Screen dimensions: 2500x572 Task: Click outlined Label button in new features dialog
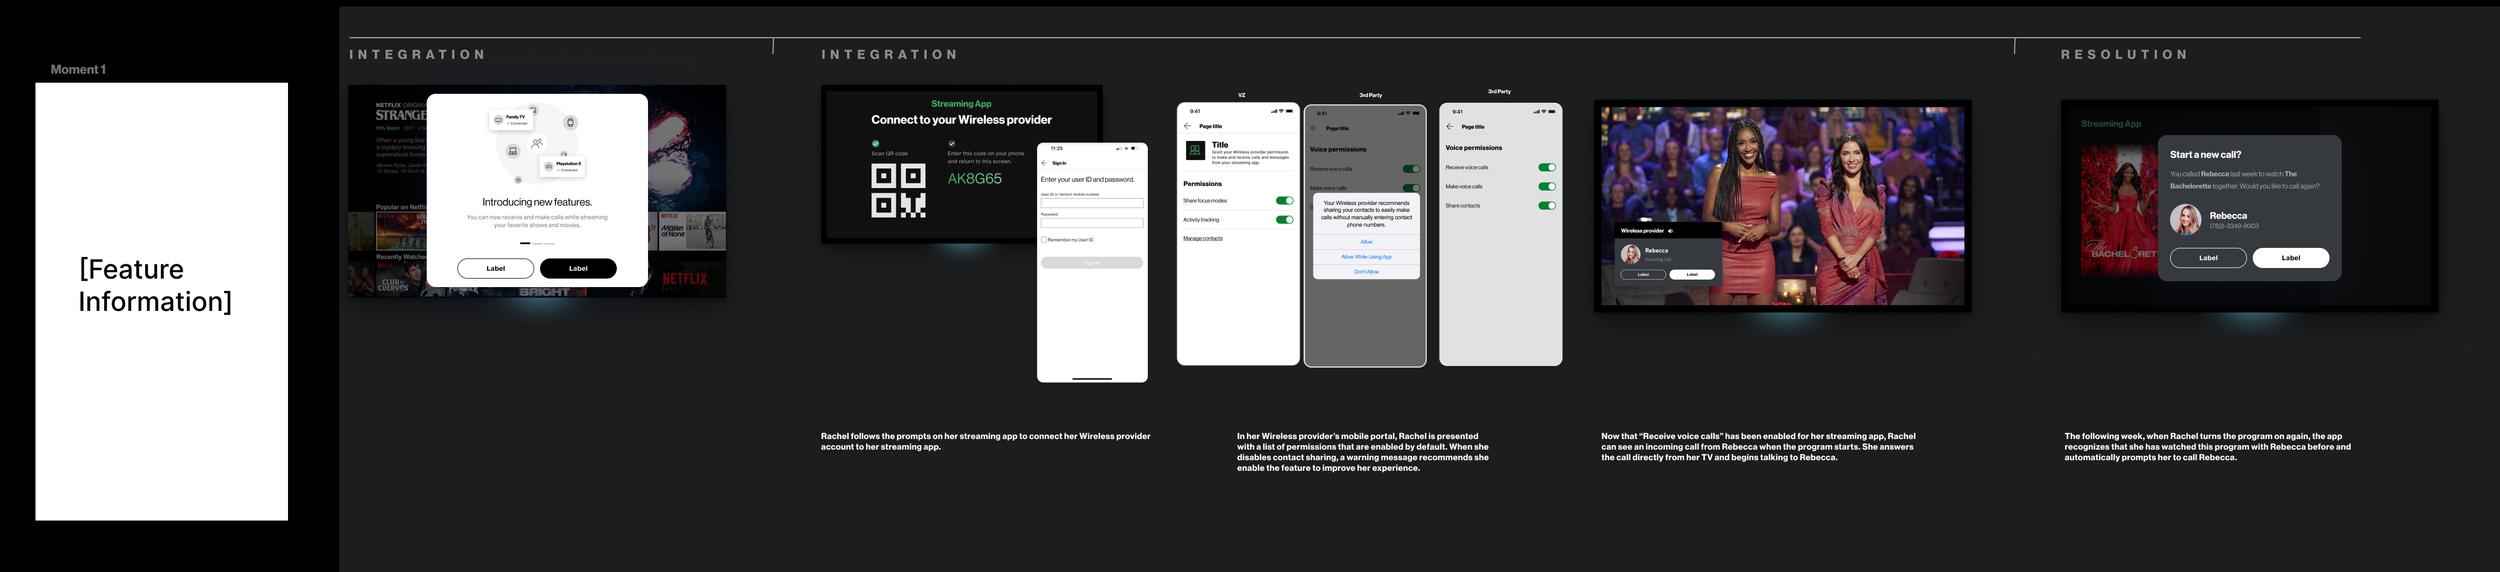coord(495,268)
